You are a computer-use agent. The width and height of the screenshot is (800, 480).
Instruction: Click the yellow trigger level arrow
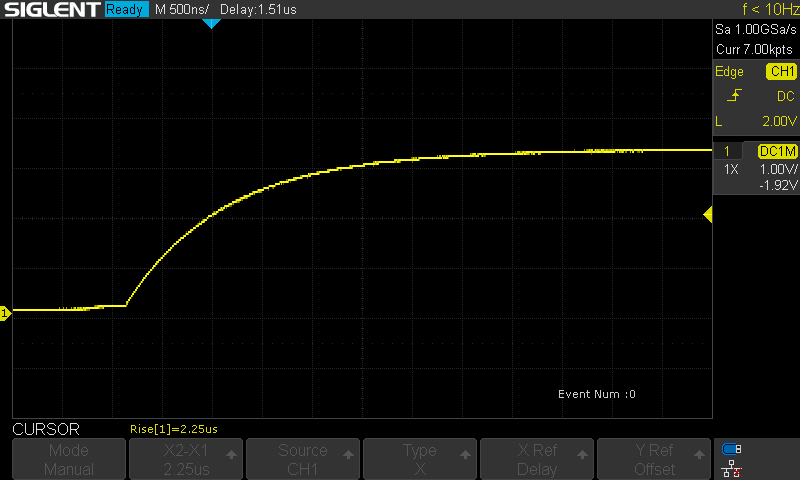pos(708,215)
